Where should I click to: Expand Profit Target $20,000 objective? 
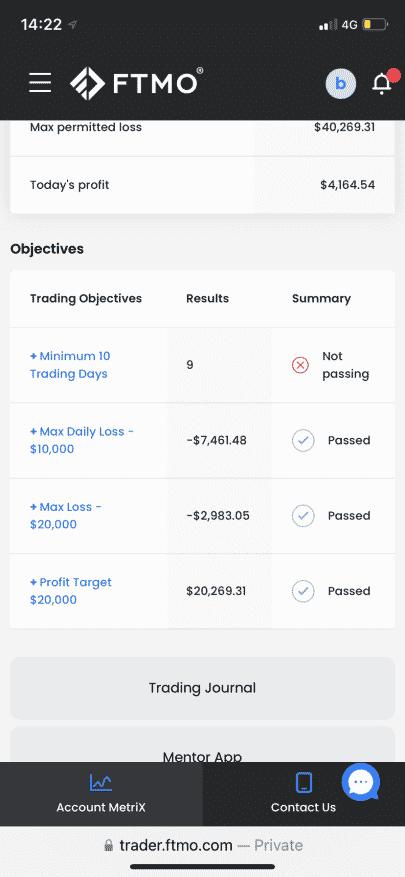[70, 591]
